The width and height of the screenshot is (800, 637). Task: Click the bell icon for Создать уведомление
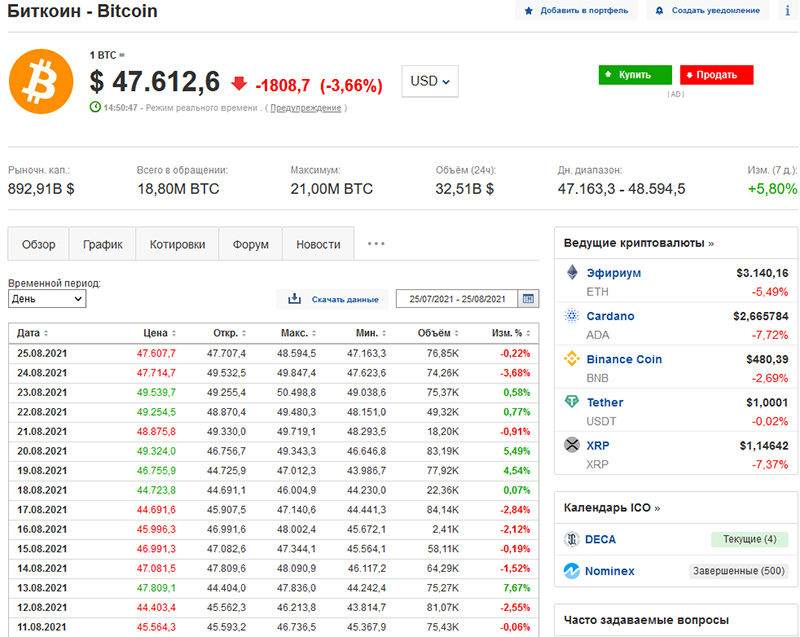pyautogui.click(x=659, y=11)
